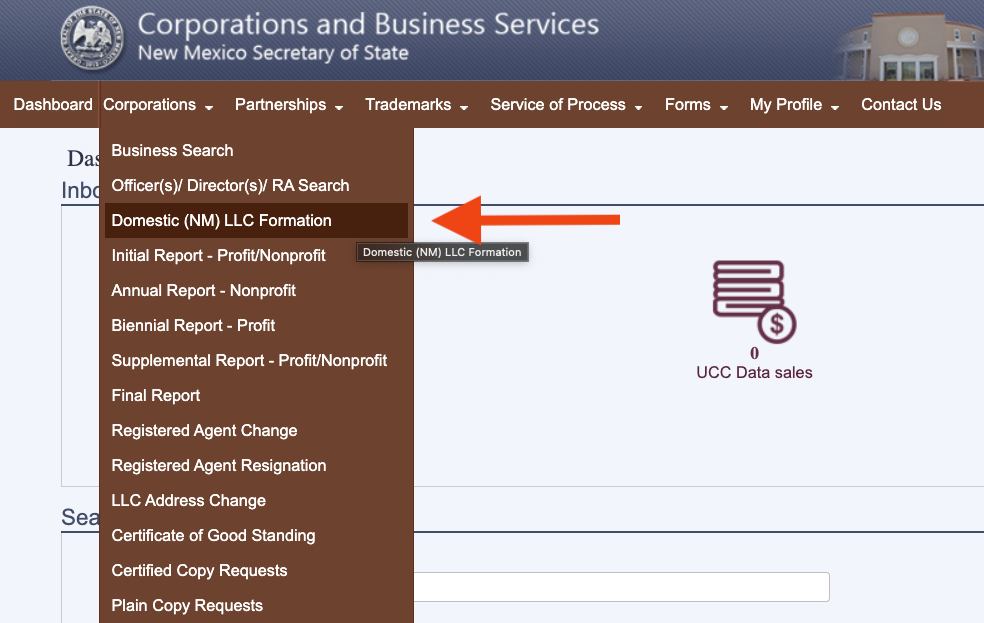The width and height of the screenshot is (984, 623).
Task: Click the Corporations and Business Services title
Action: 368,25
